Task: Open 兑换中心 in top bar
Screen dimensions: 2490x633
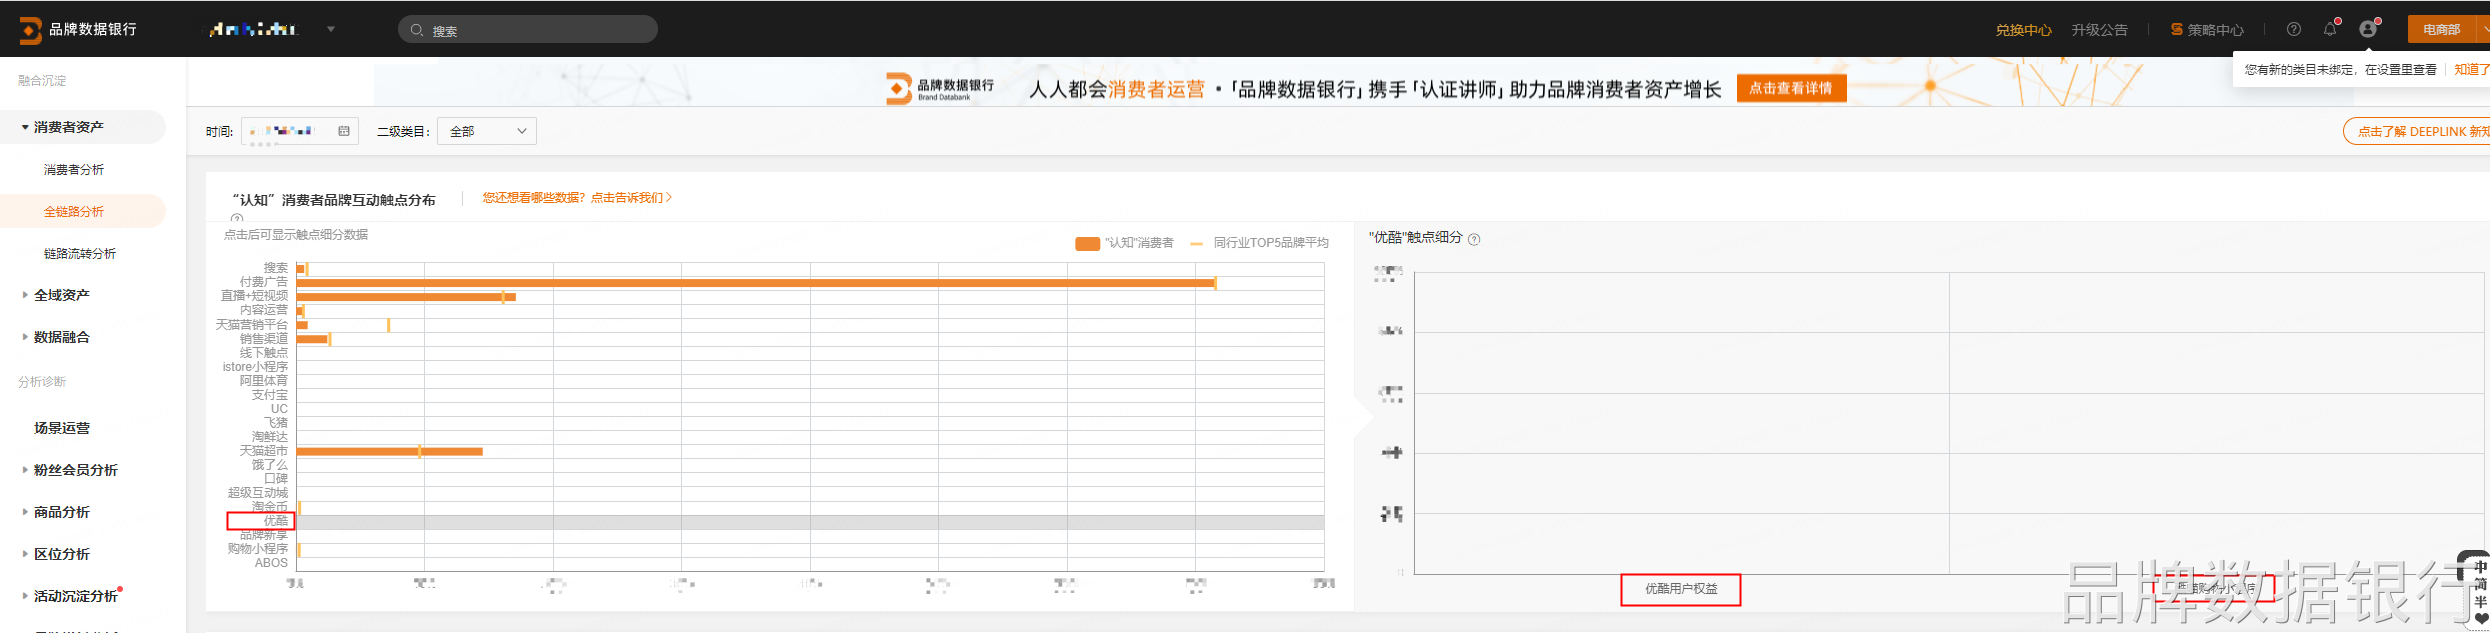Action: coord(2023,30)
